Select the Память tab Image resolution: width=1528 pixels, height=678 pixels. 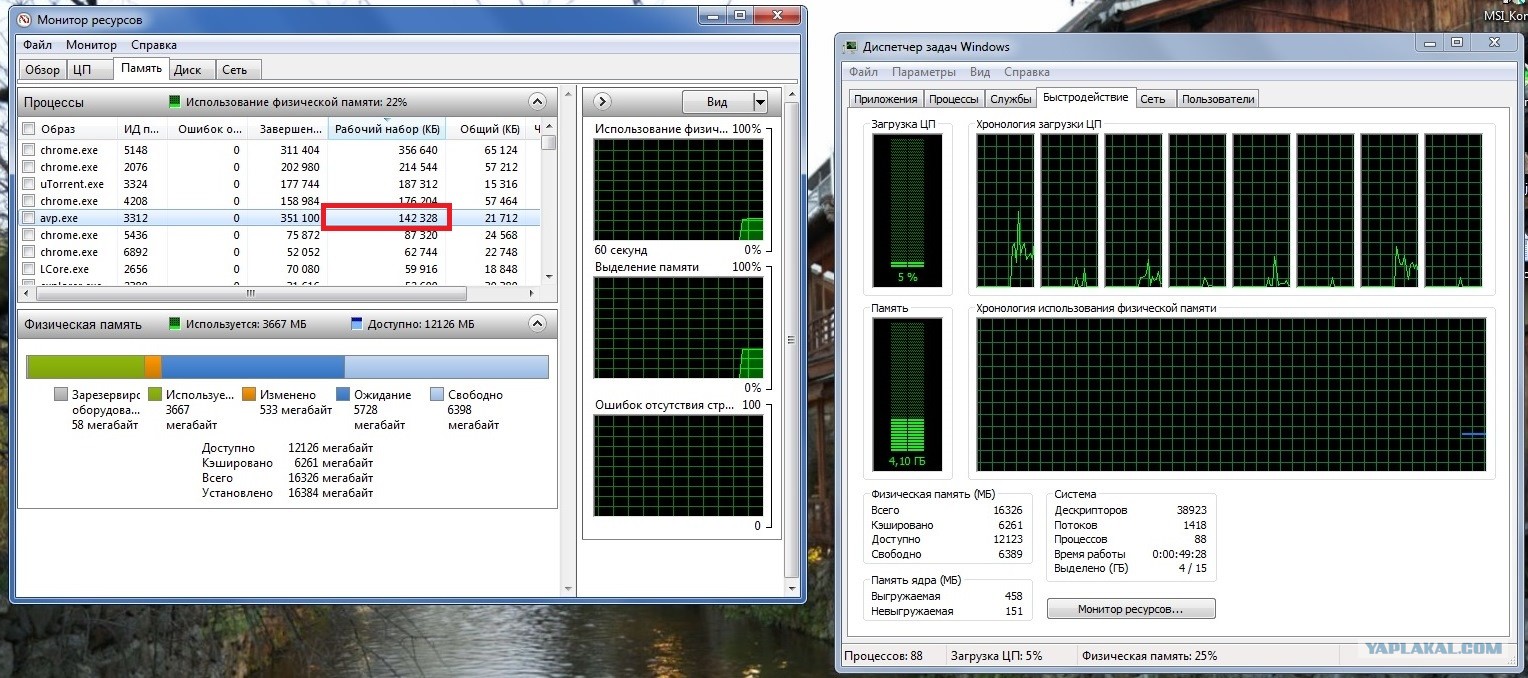(x=141, y=68)
